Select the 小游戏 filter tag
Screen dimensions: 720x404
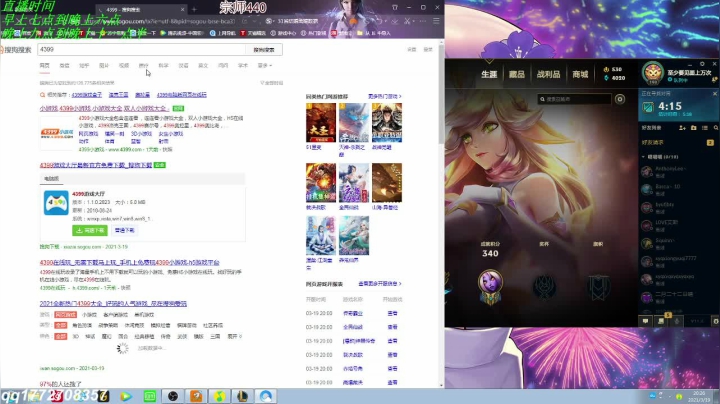click(89, 315)
